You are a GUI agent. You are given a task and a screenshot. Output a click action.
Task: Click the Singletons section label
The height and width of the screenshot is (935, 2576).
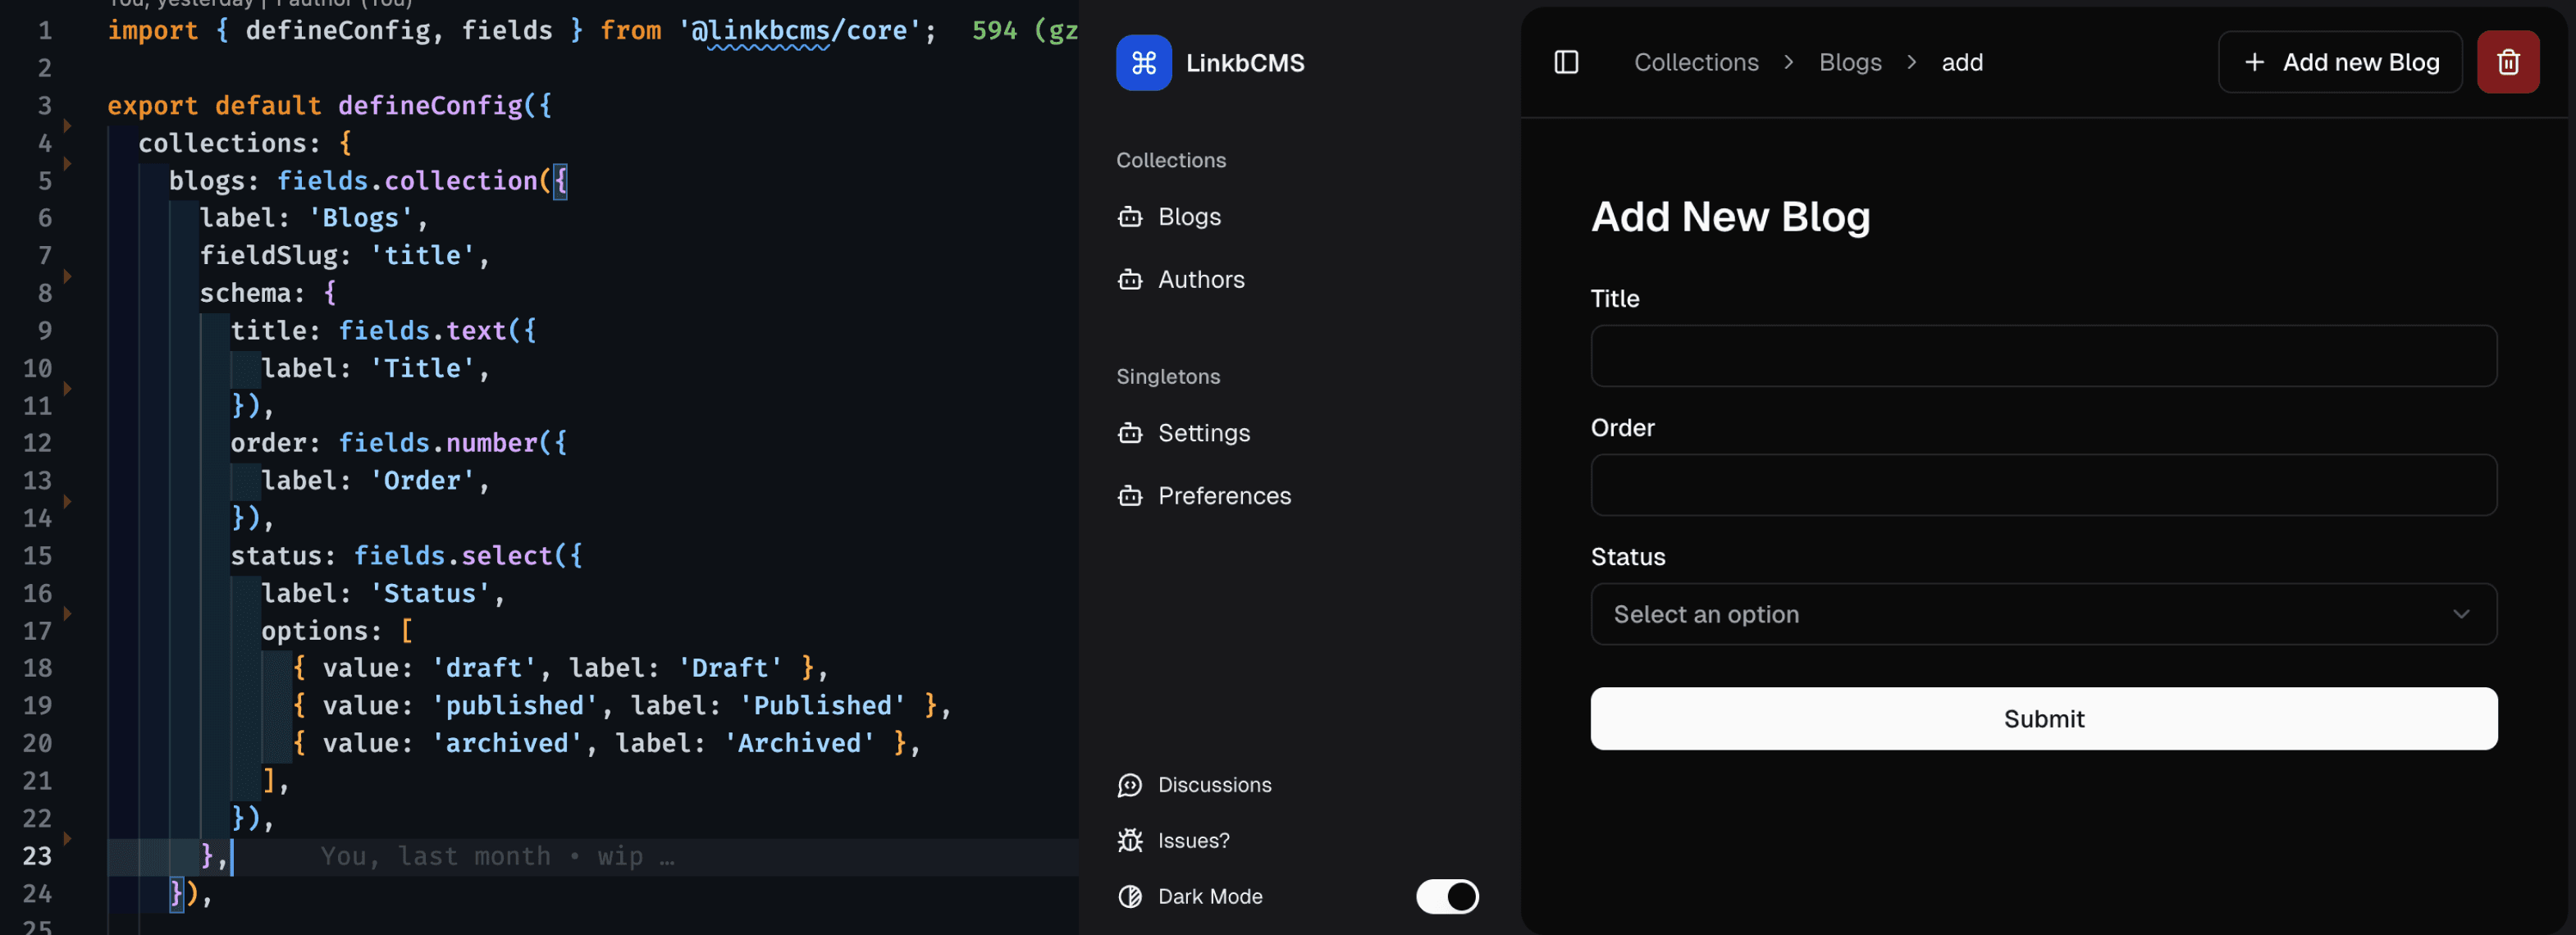(1168, 376)
